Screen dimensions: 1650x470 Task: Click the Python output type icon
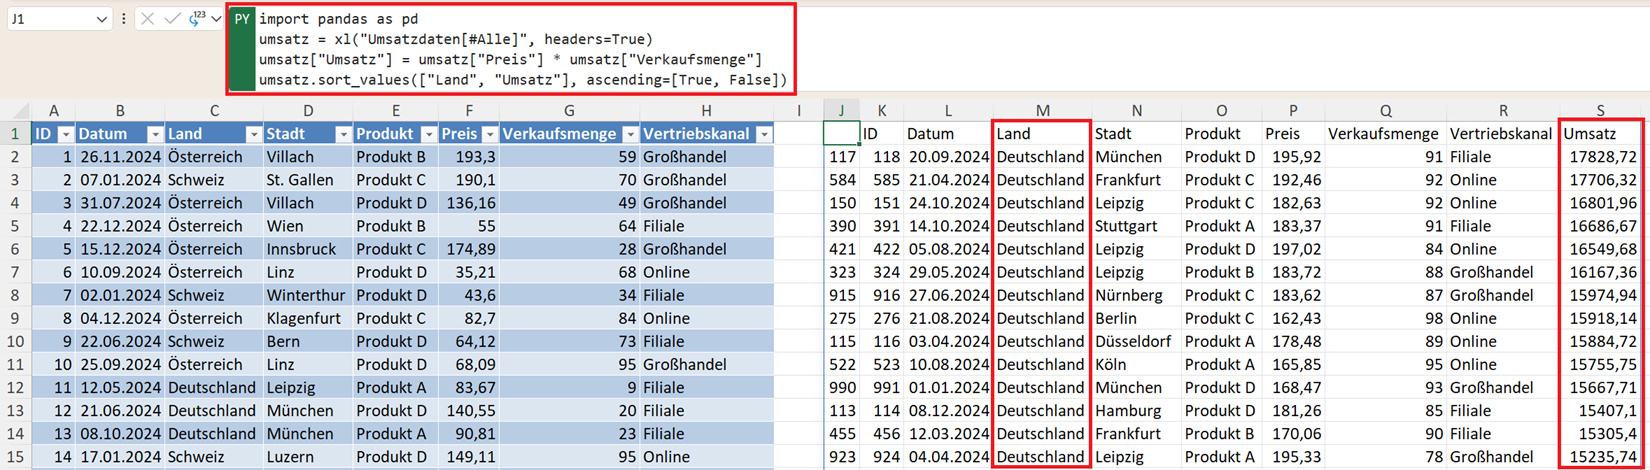tap(197, 19)
